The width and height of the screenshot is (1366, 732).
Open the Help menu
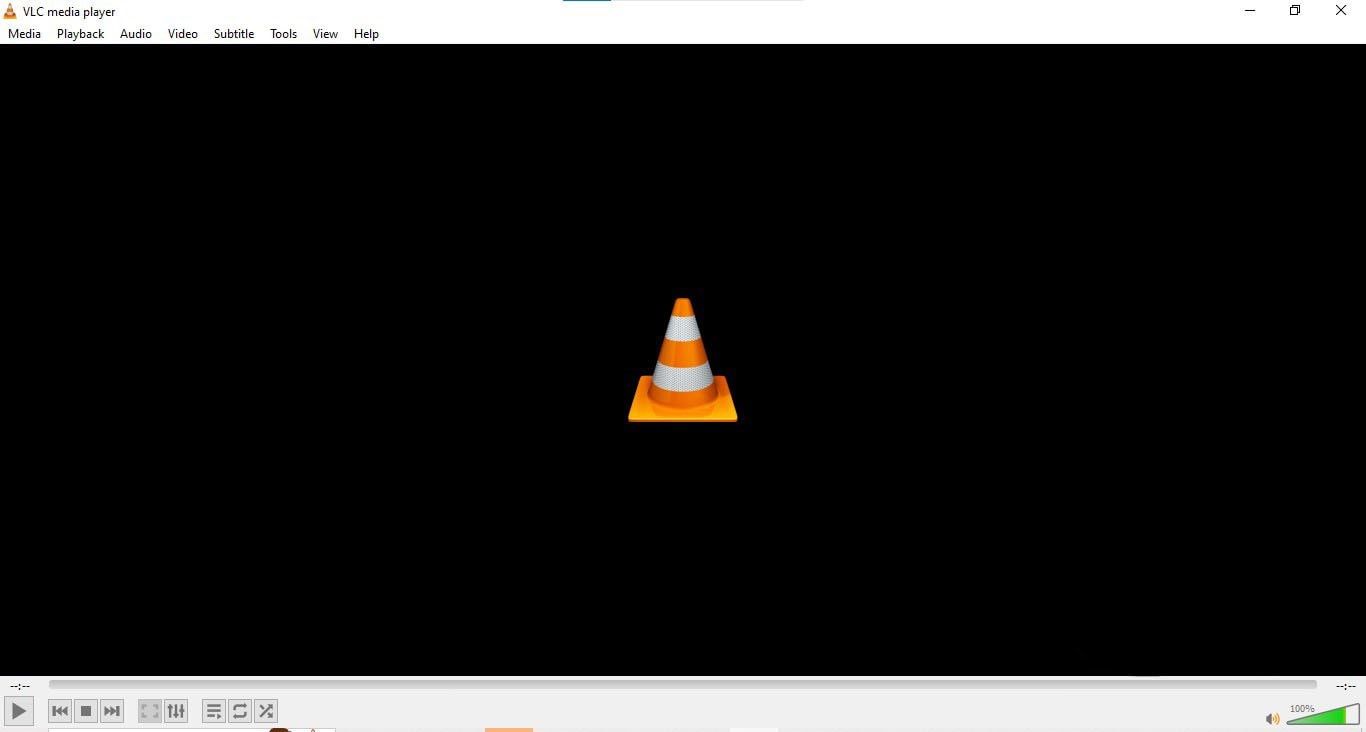[367, 34]
